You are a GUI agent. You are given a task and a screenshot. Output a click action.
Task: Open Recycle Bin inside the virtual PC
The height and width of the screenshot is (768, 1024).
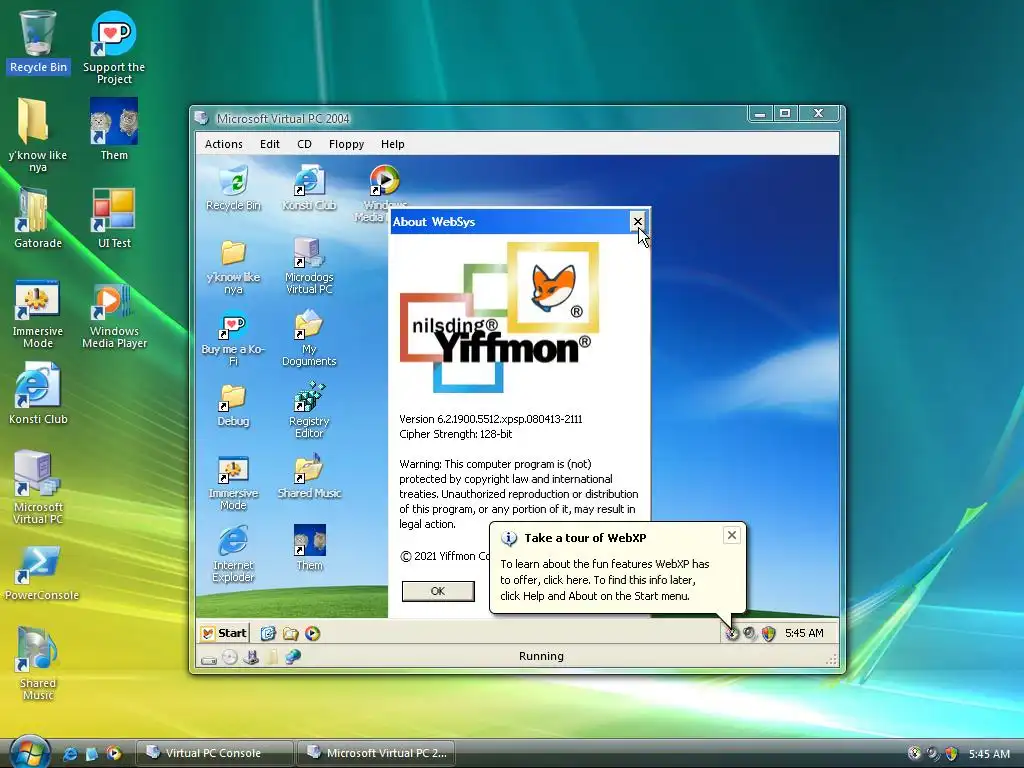233,187
